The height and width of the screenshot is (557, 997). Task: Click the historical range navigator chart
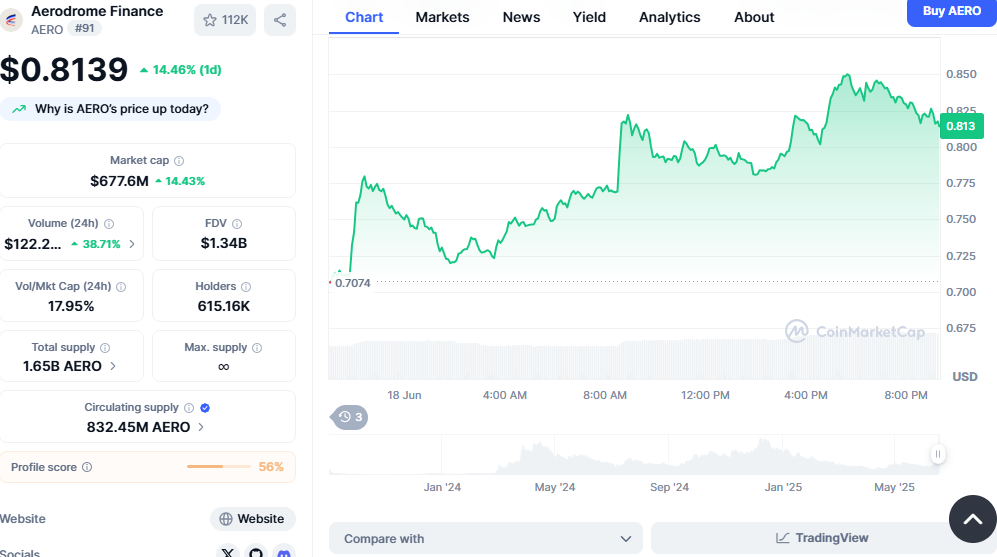pos(633,455)
